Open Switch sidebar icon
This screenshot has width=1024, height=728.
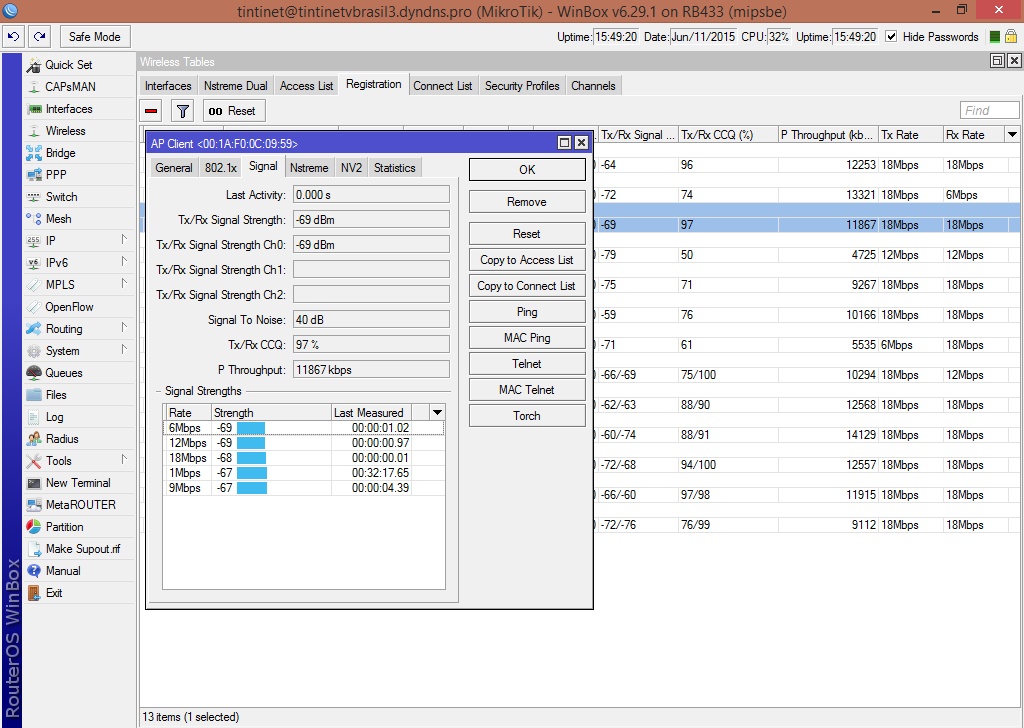point(34,197)
